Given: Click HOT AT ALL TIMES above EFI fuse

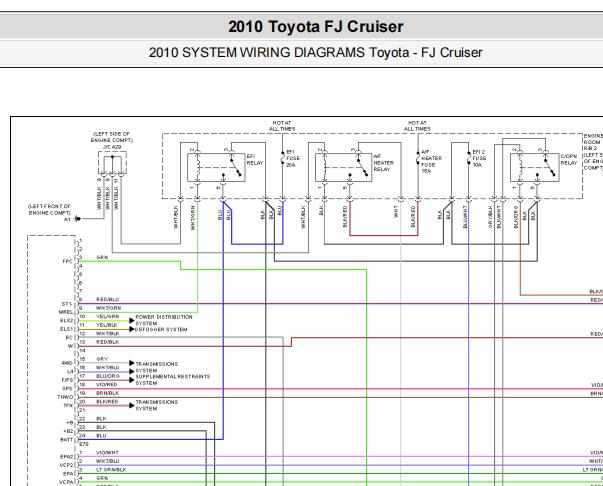Looking at the screenshot, I should (x=282, y=126).
